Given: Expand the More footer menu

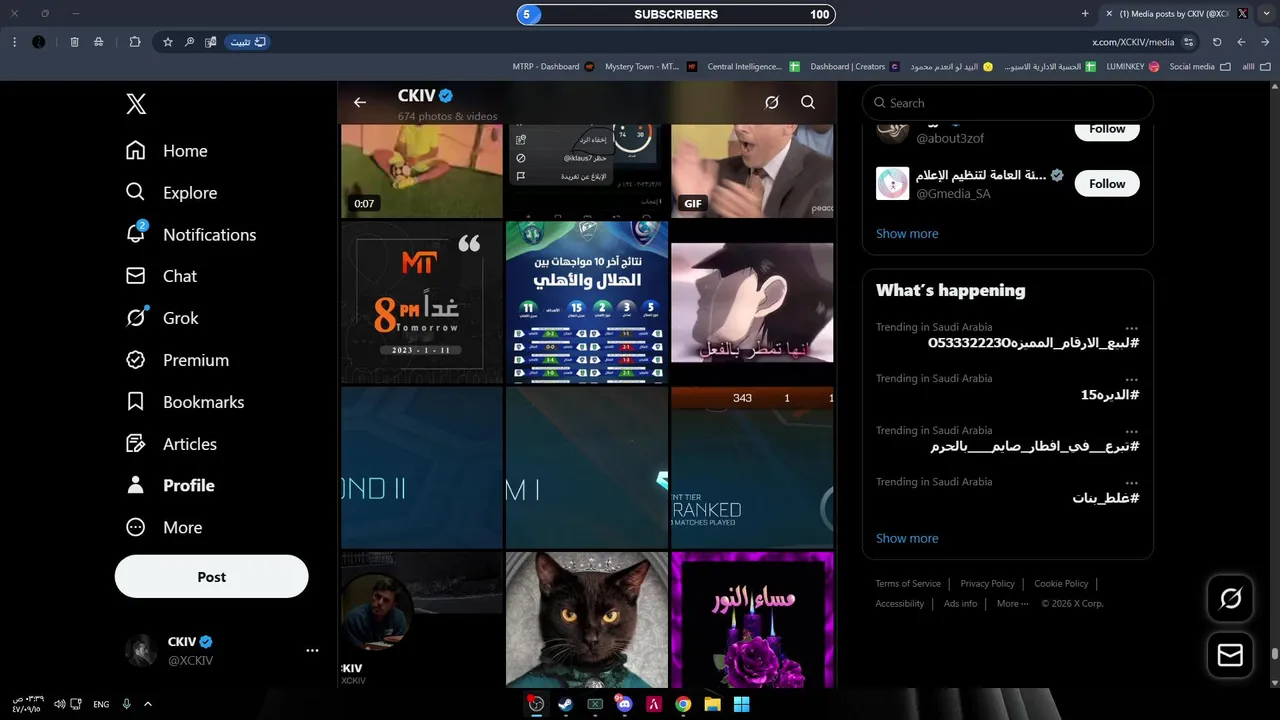Looking at the screenshot, I should coord(1012,604).
